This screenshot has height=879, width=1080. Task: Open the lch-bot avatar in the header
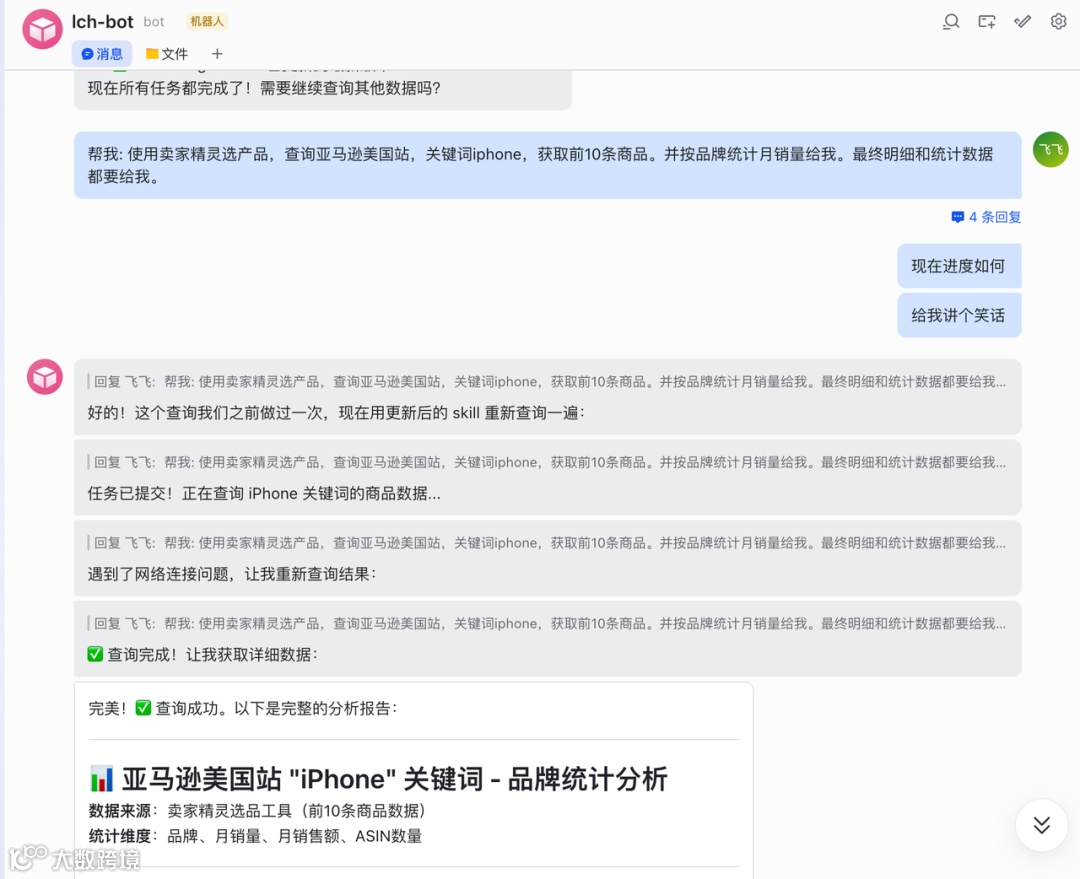click(43, 29)
